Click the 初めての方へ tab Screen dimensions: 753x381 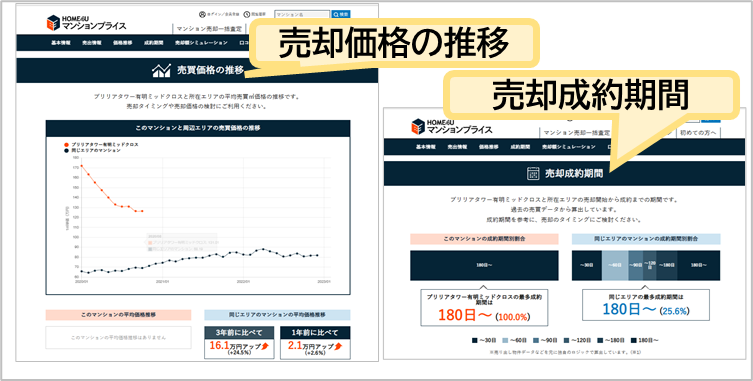pyautogui.click(x=698, y=133)
